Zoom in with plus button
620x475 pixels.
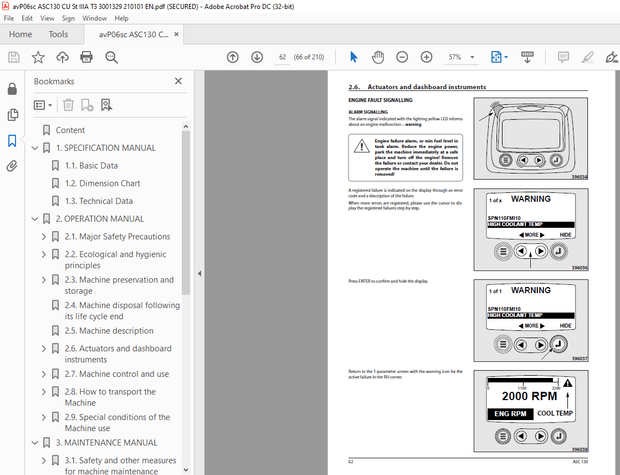pos(426,57)
